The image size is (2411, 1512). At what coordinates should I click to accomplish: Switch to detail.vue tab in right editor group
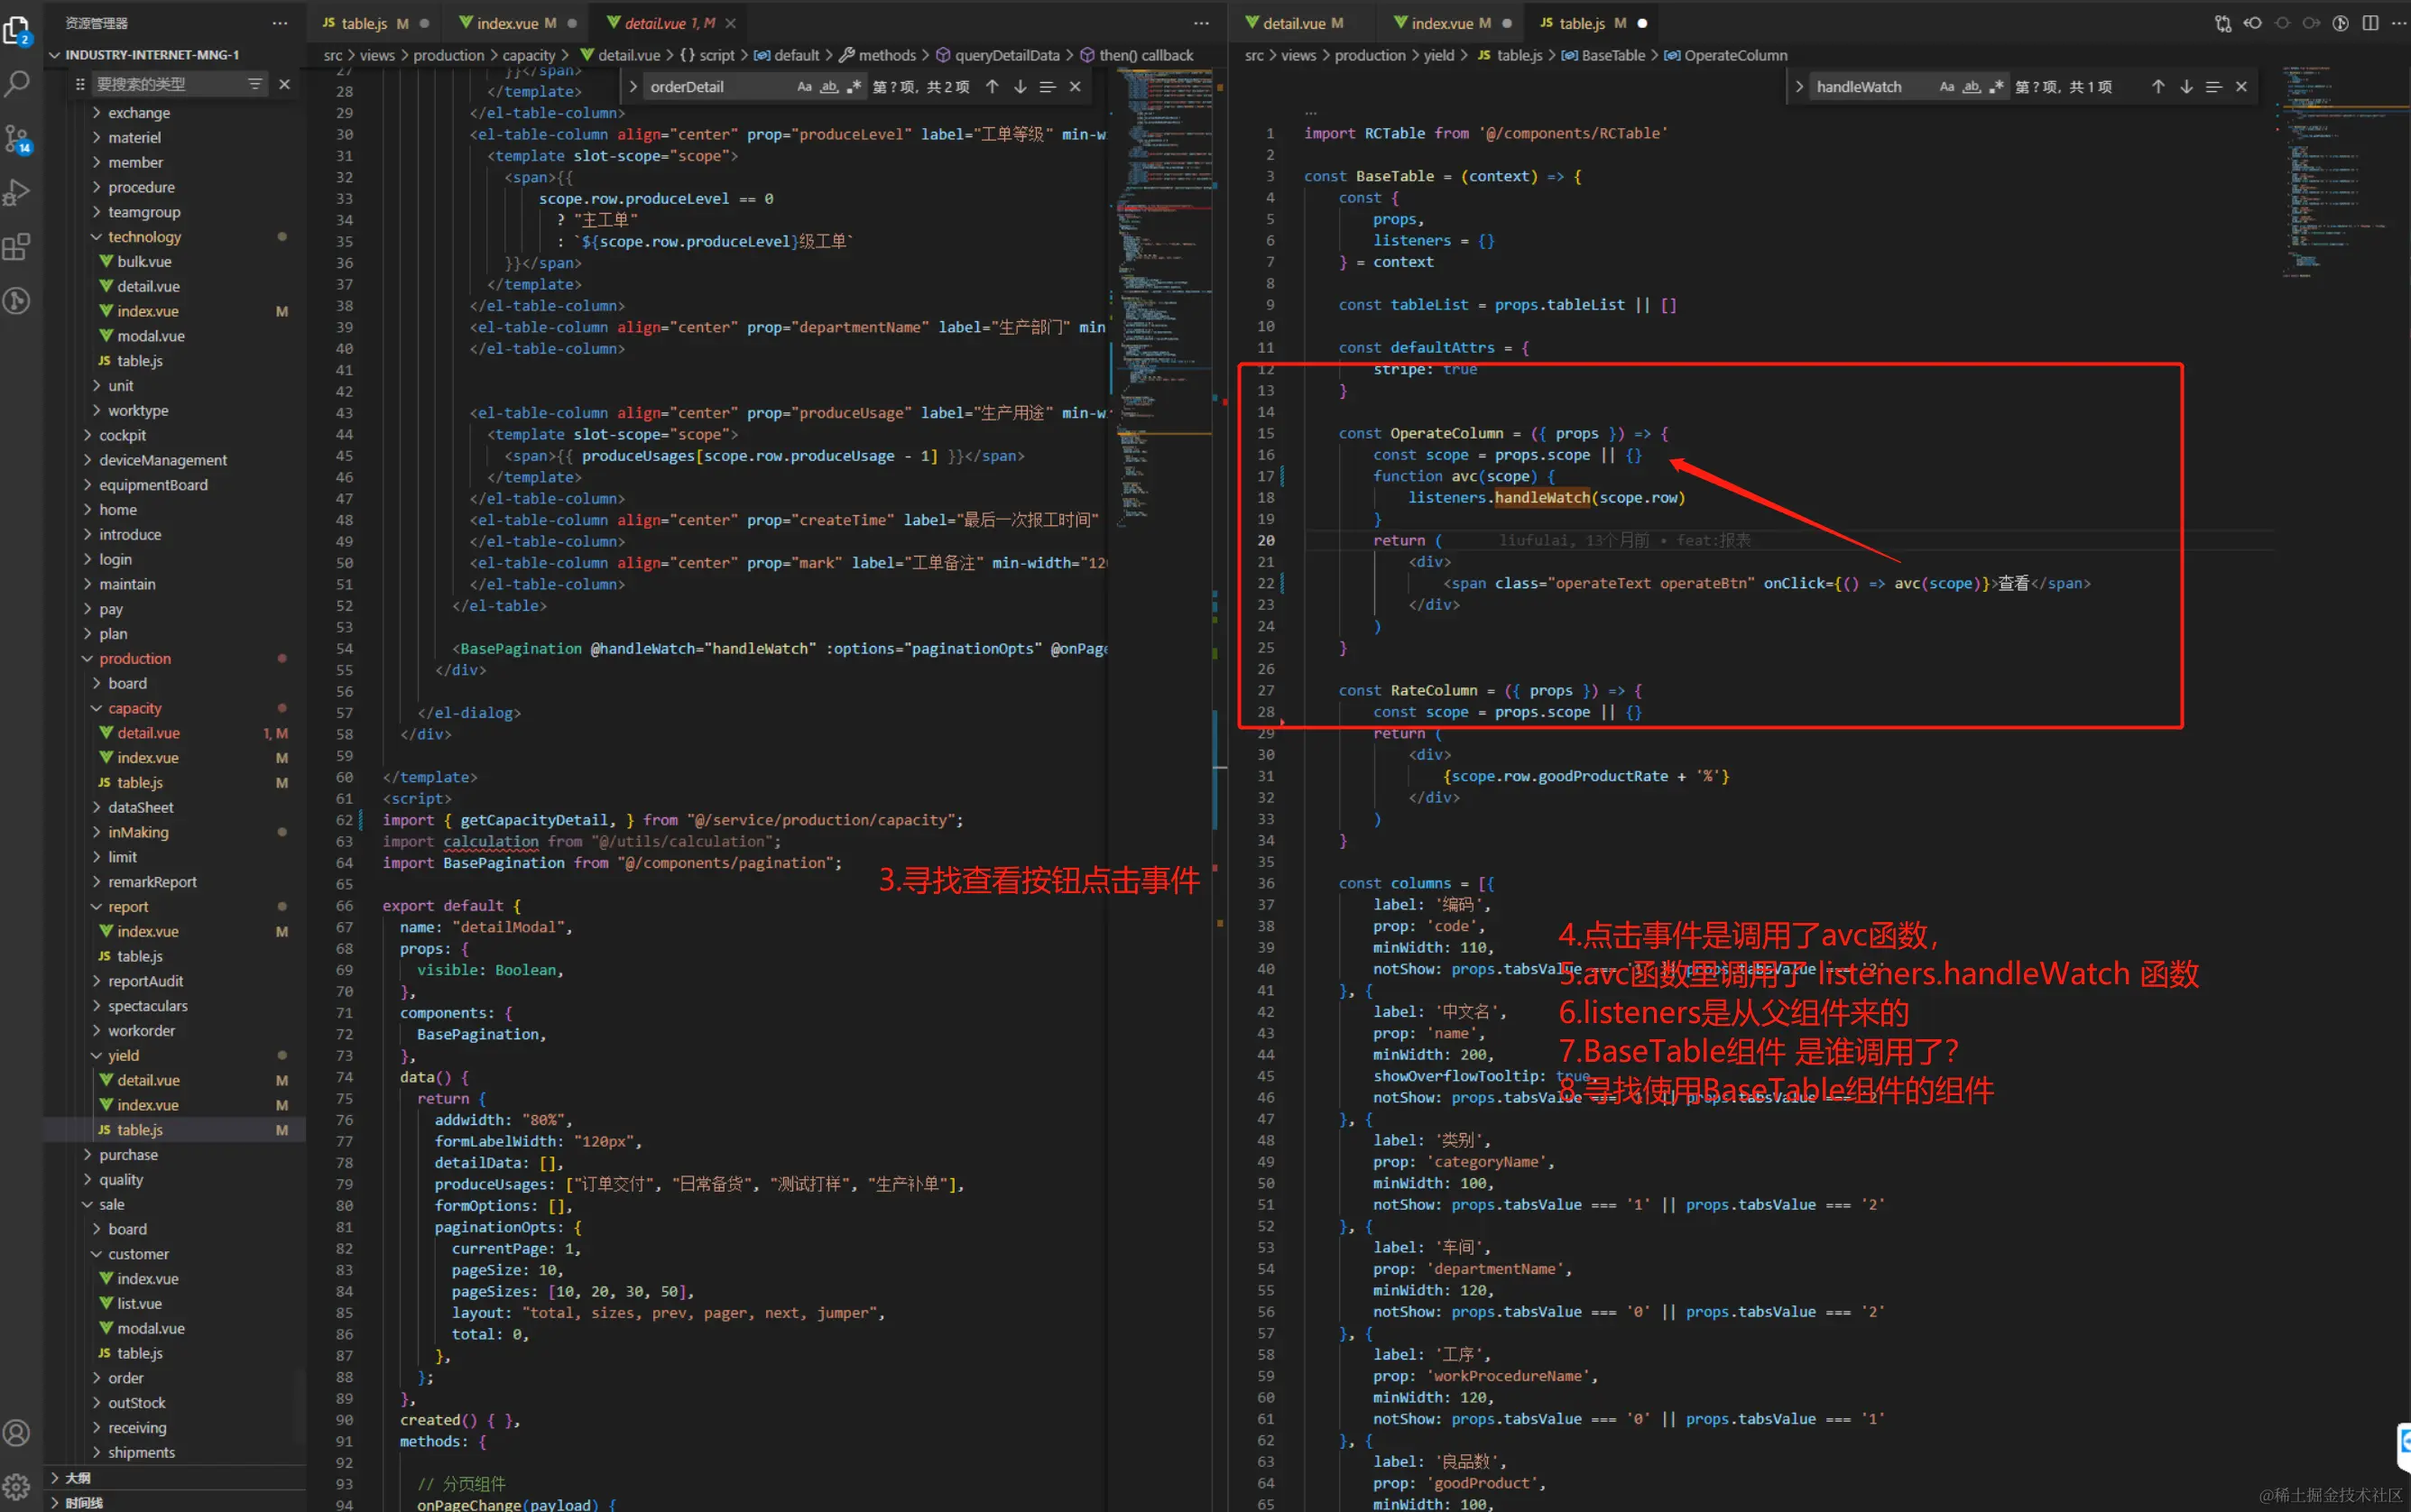(x=1293, y=23)
